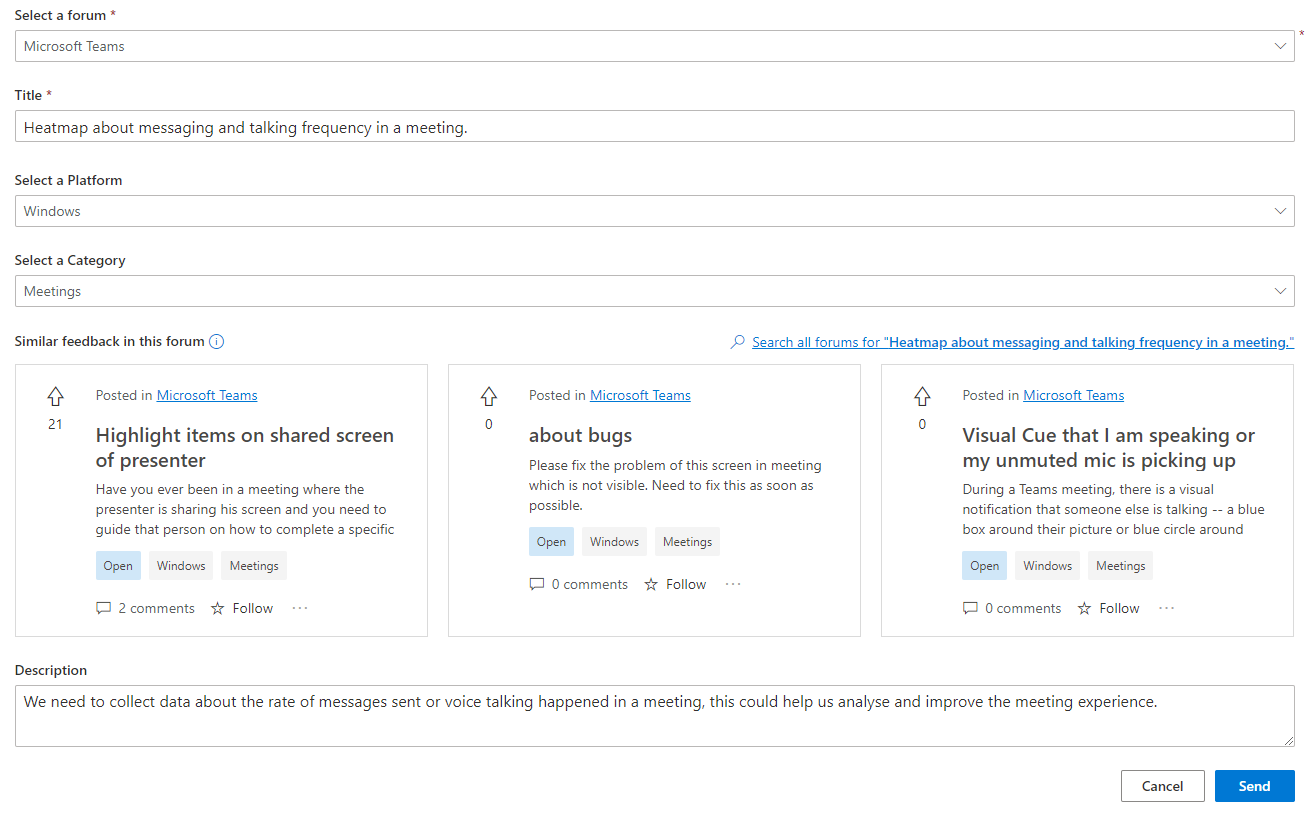The image size is (1313, 817).
Task: Click the search magnifier icon
Action: 739,341
